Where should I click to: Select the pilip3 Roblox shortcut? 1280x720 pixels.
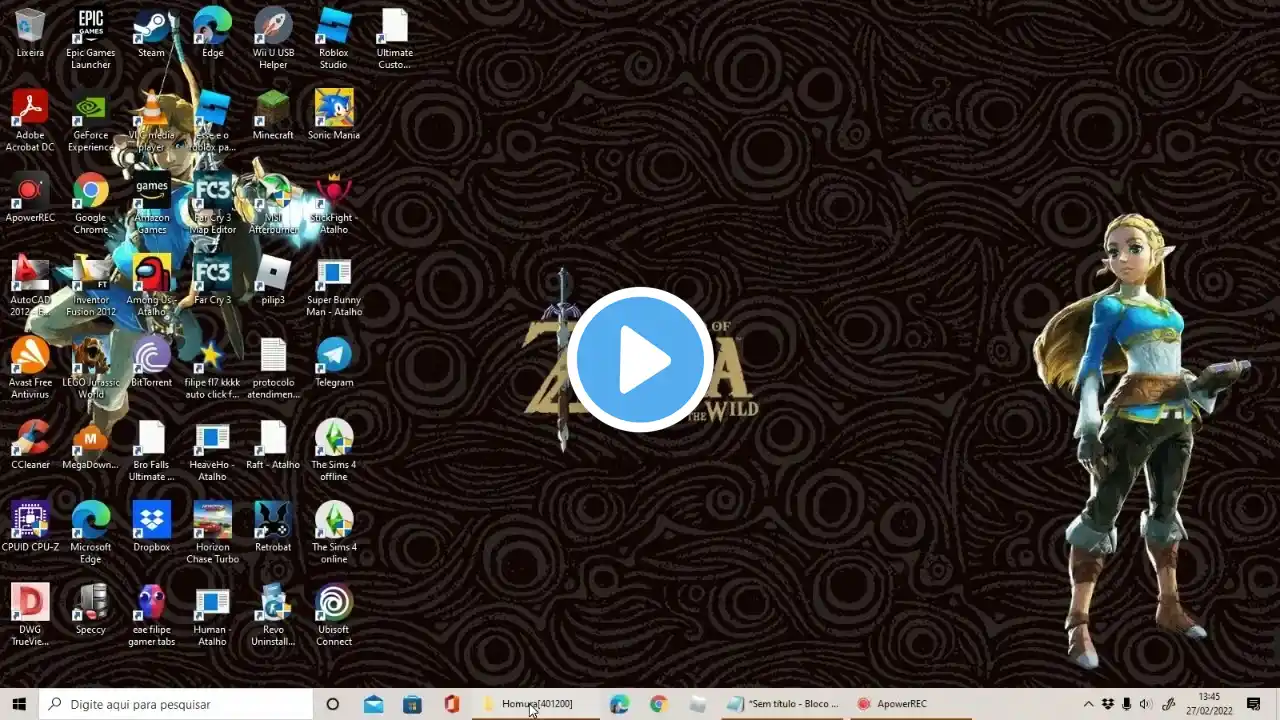click(273, 280)
